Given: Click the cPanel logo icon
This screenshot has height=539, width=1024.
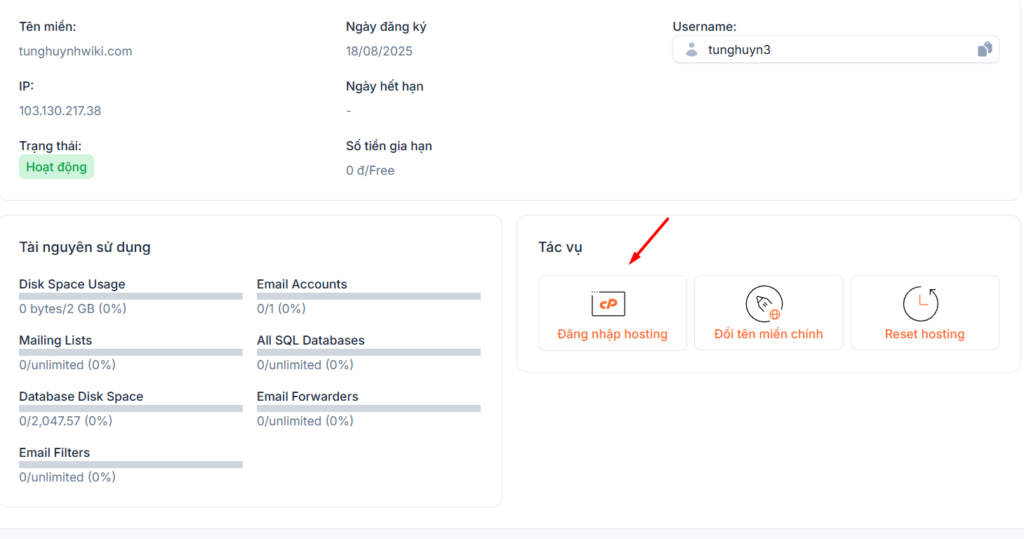Looking at the screenshot, I should click(608, 304).
